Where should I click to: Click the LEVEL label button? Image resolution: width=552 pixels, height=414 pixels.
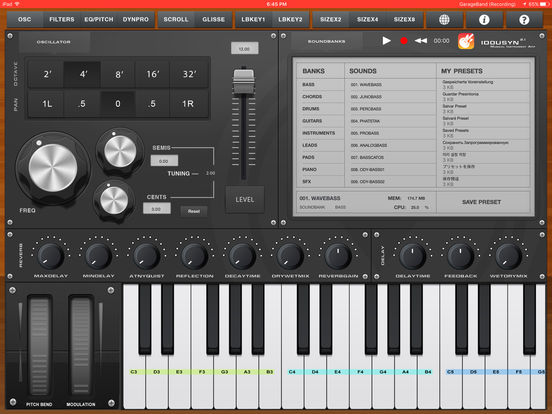coord(245,200)
